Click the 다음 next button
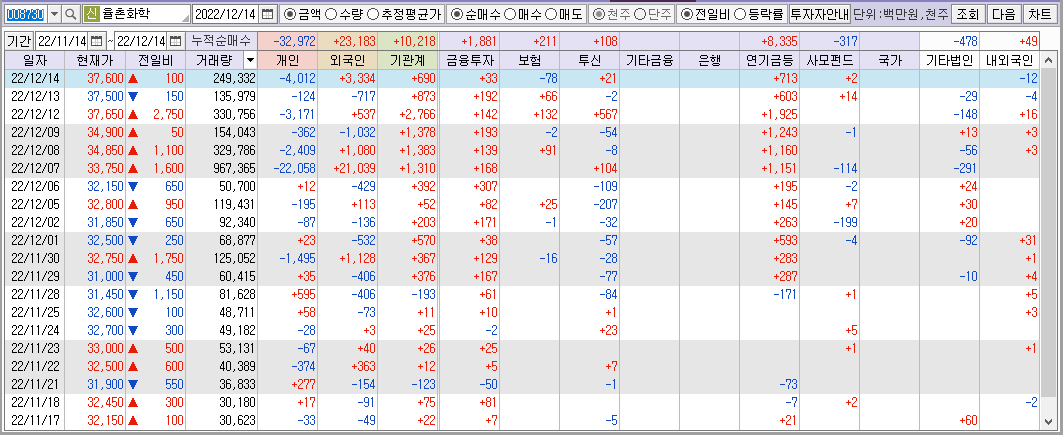Screen dimensions: 1063x435 pos(1003,14)
